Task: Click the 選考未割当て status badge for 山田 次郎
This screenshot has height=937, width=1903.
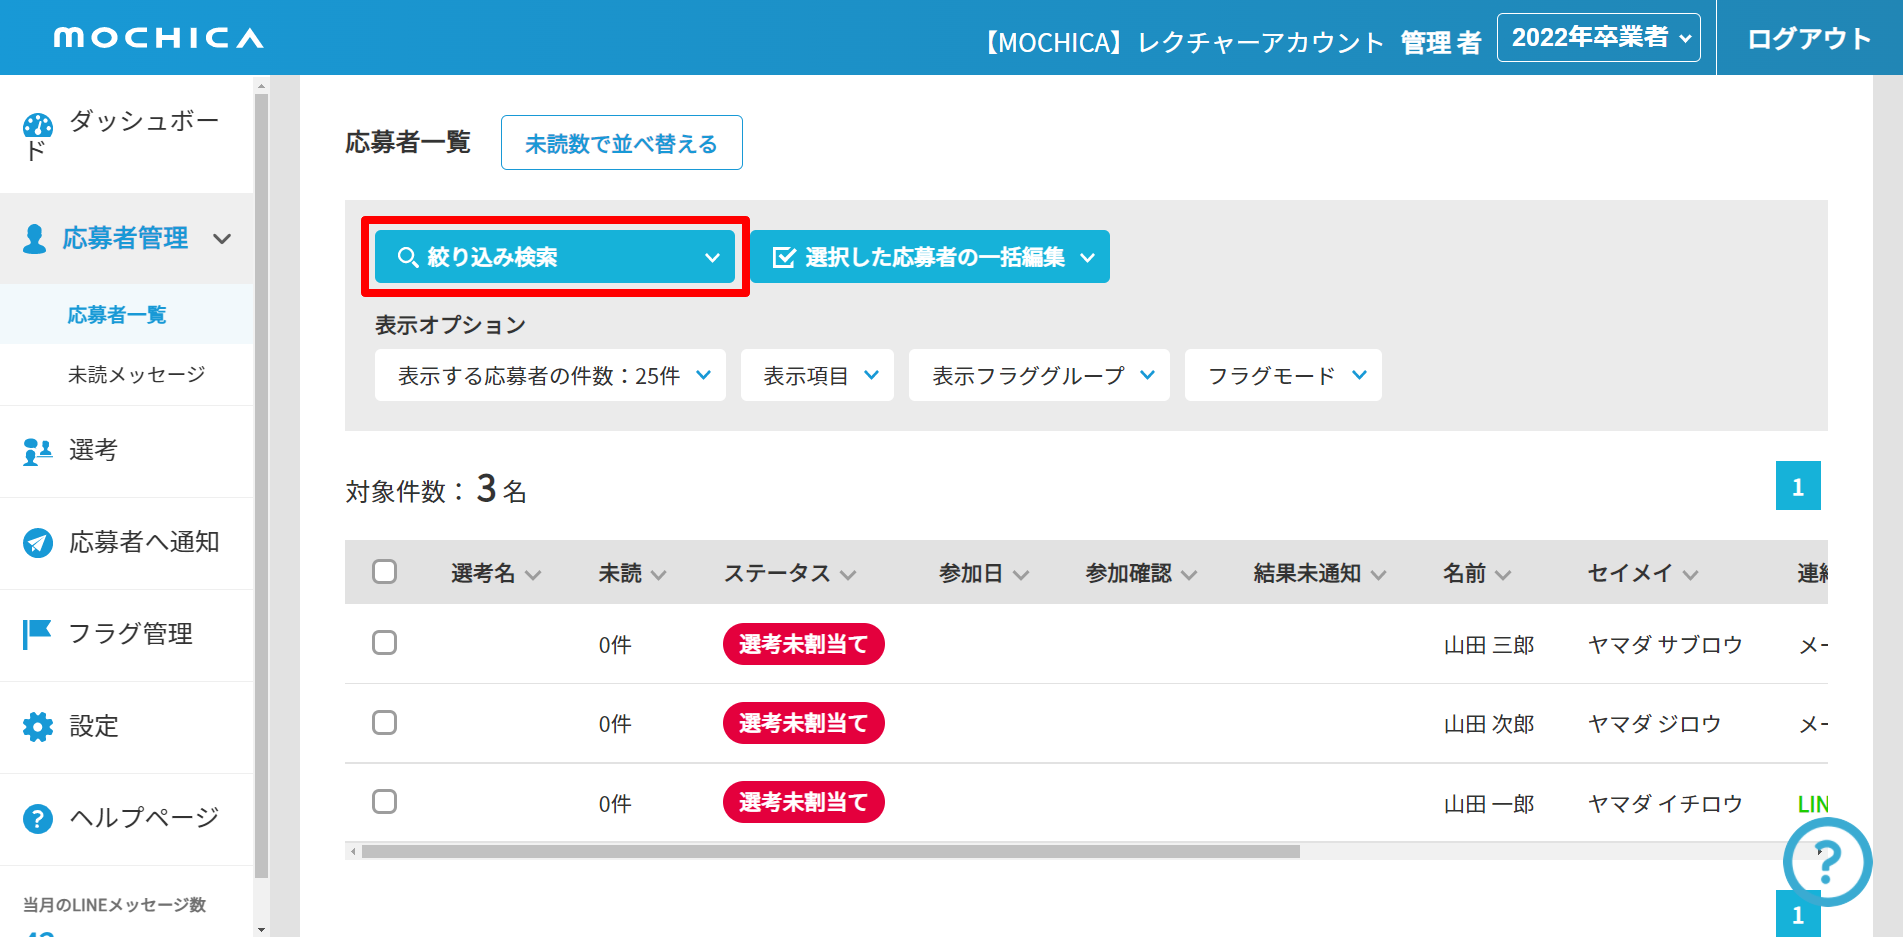Action: pos(803,723)
